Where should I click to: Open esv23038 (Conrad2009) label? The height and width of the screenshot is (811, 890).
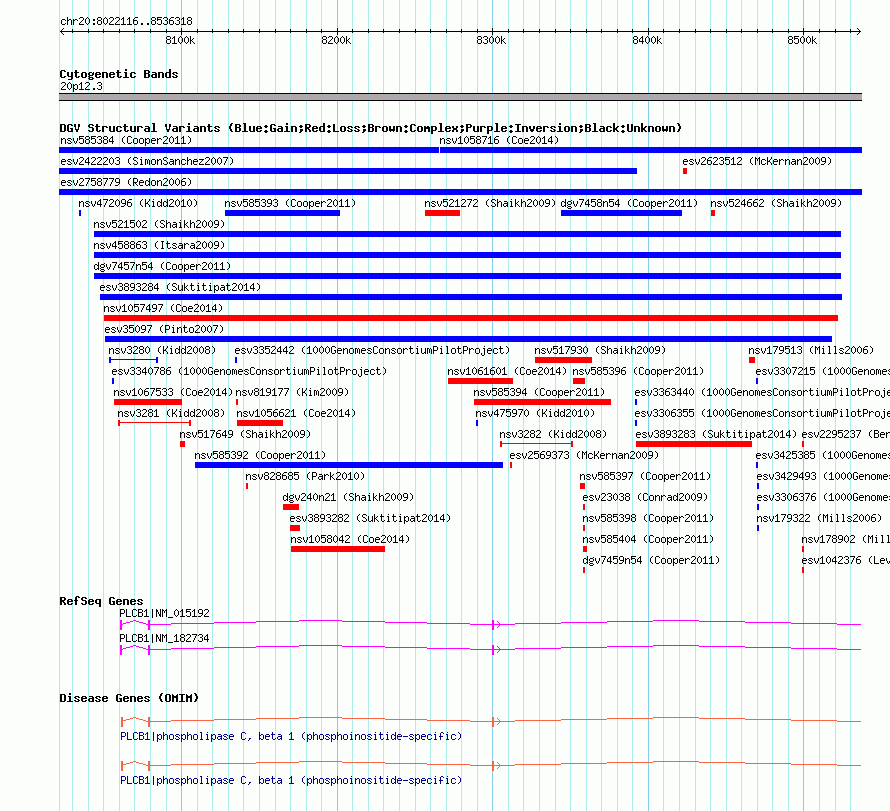645,497
